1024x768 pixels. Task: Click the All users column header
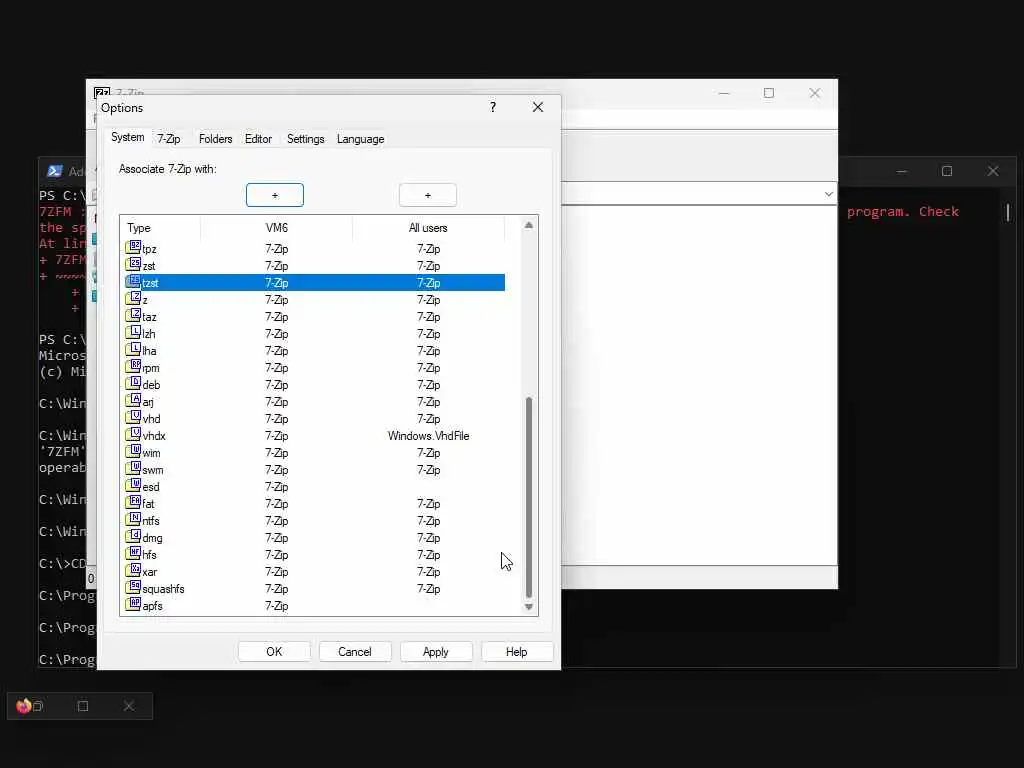point(428,228)
